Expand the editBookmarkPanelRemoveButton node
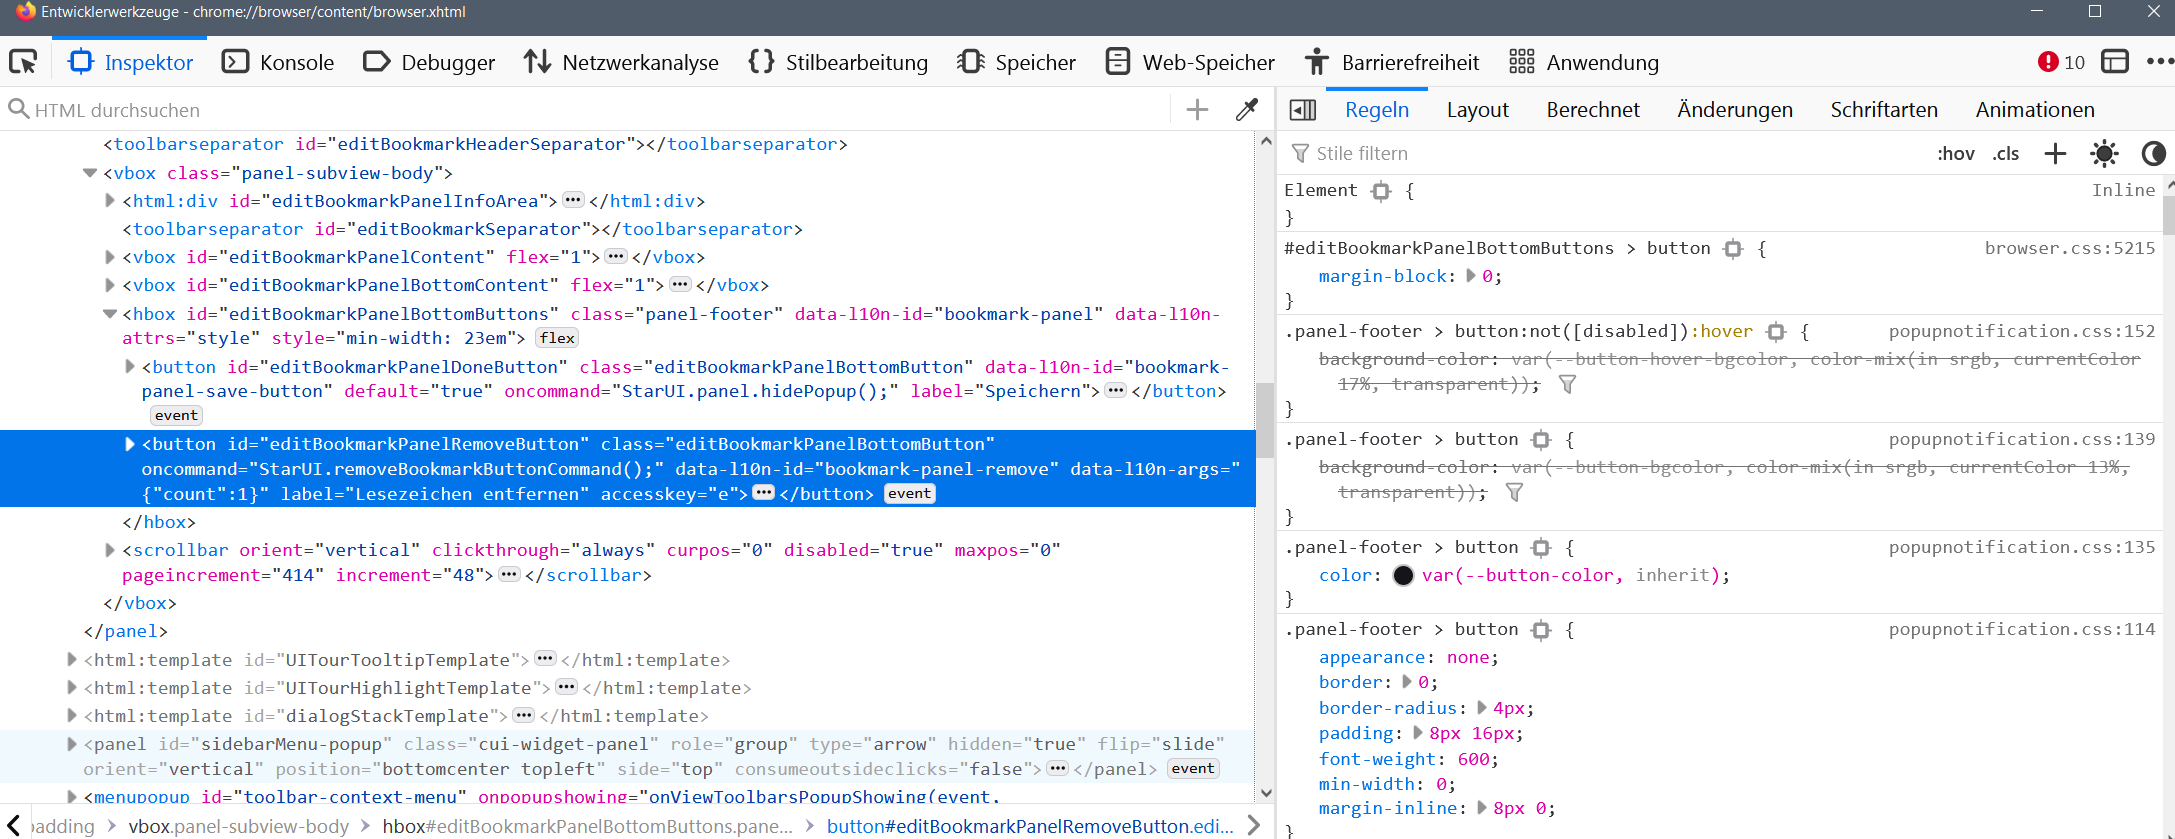Image resolution: width=2175 pixels, height=839 pixels. [130, 444]
